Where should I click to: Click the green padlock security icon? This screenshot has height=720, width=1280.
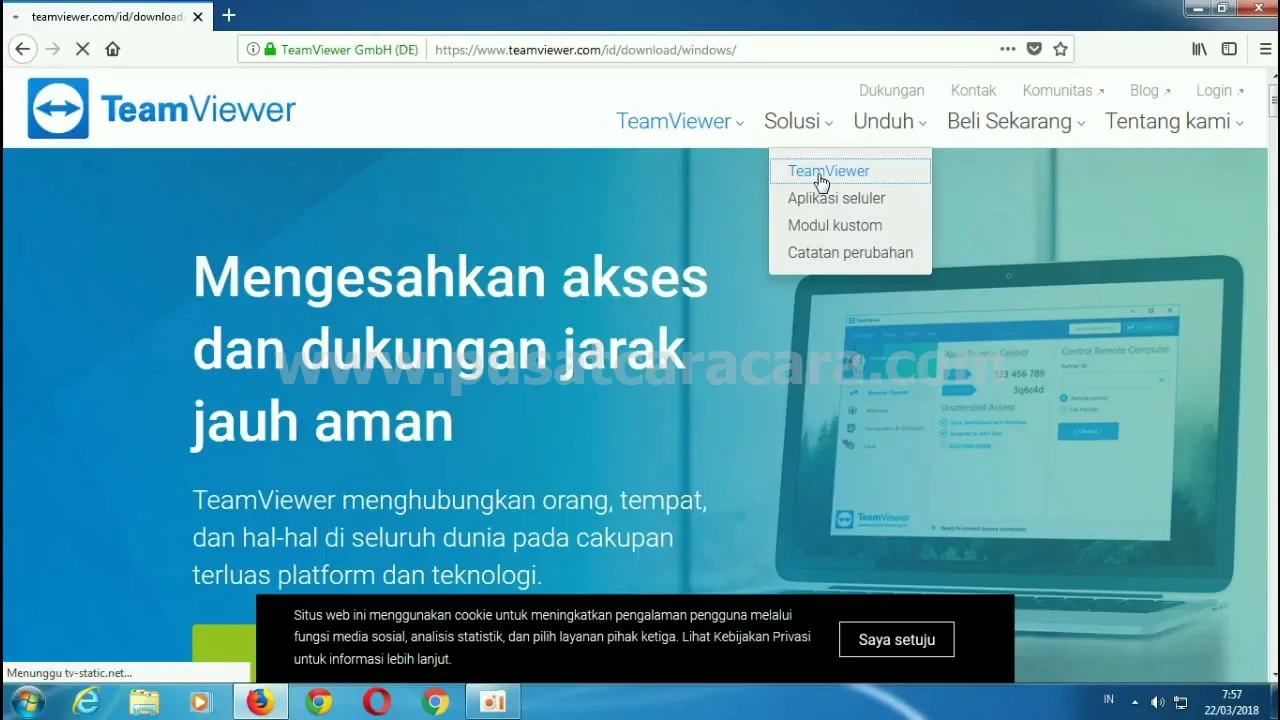tap(270, 49)
